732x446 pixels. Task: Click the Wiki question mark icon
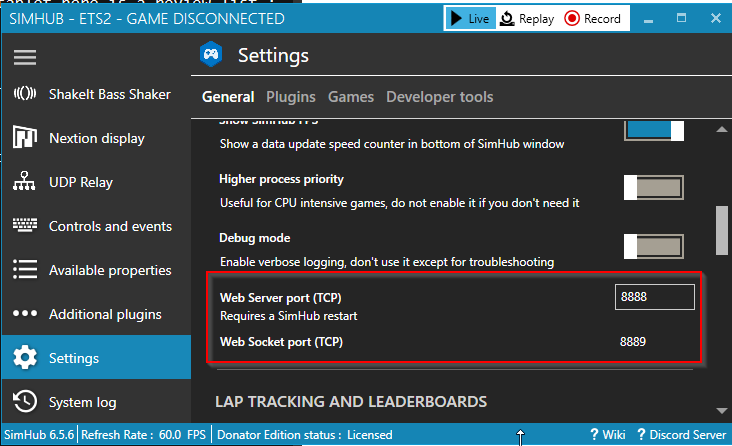(x=594, y=435)
